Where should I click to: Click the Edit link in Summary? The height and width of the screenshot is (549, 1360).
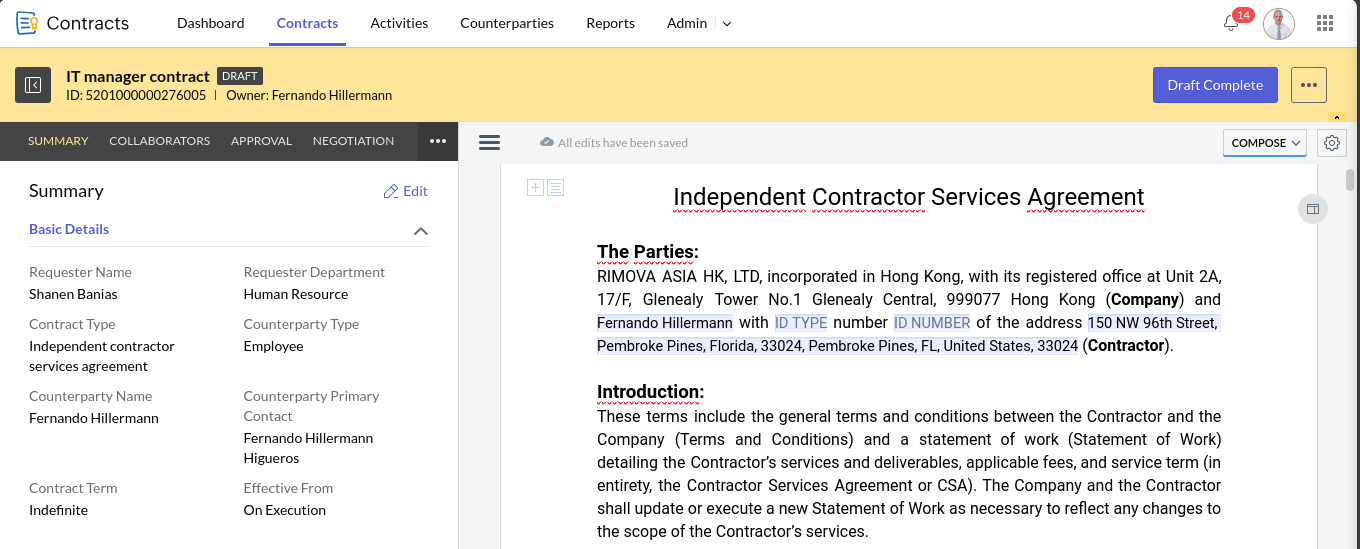coord(406,191)
